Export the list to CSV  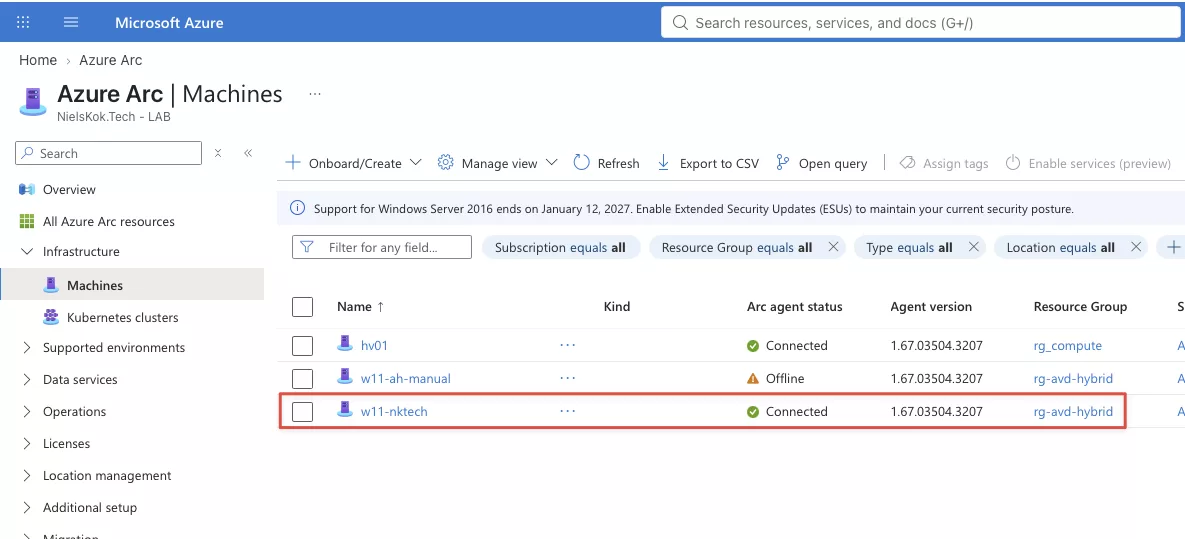[707, 163]
